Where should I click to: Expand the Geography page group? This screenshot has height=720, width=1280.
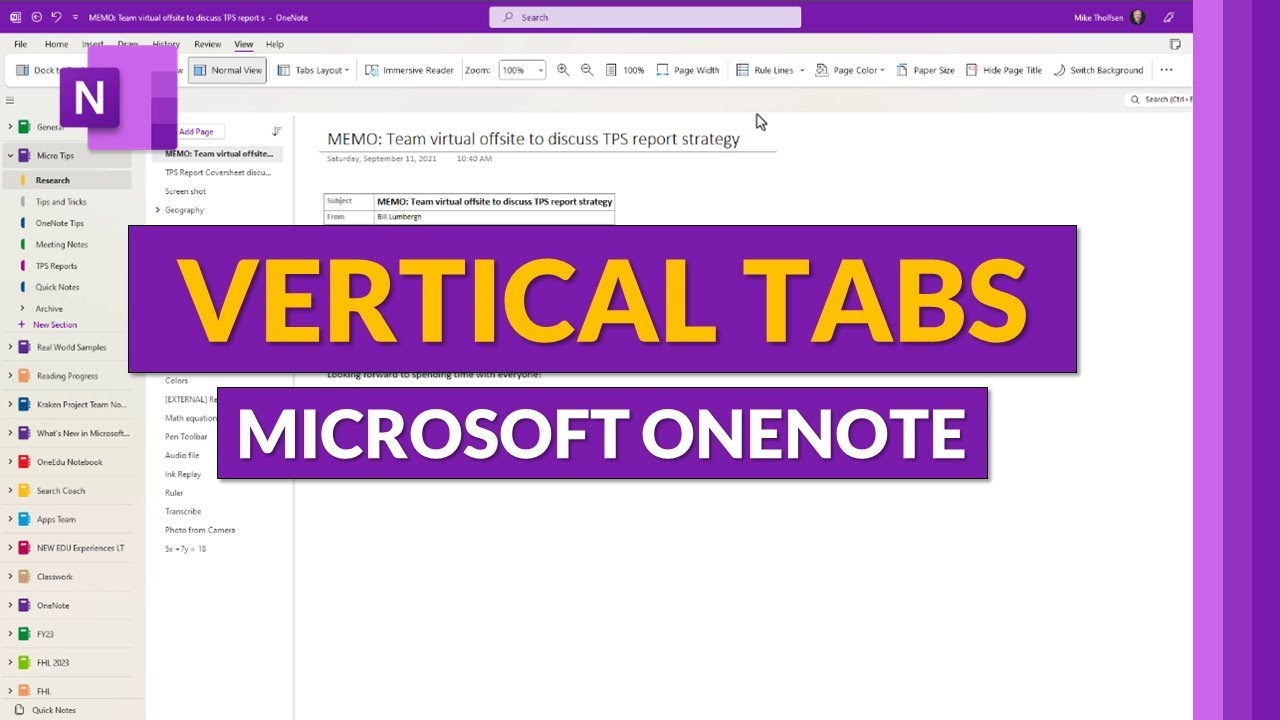pyautogui.click(x=157, y=210)
